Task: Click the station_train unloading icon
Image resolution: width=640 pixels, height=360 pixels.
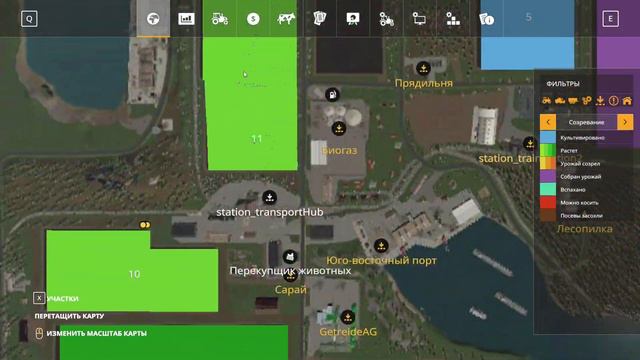Action: pyautogui.click(x=530, y=143)
